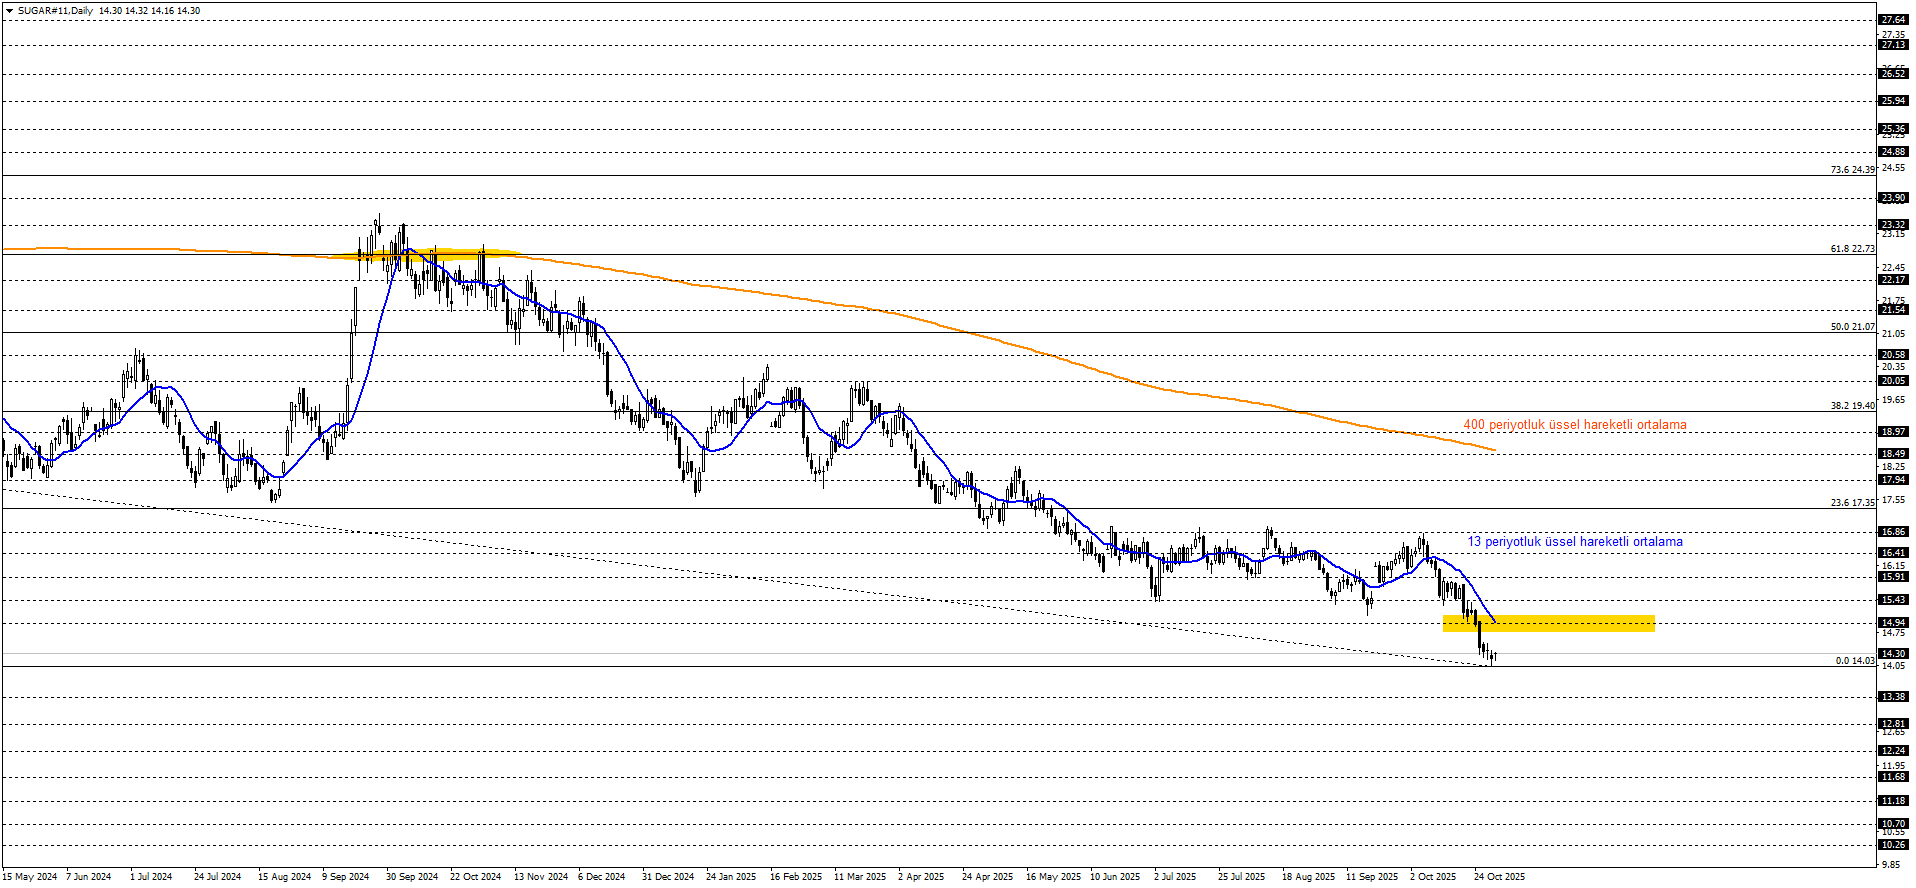Click the 73.6 24.39 Fibonacci level label
1916x888 pixels.
click(x=1852, y=169)
